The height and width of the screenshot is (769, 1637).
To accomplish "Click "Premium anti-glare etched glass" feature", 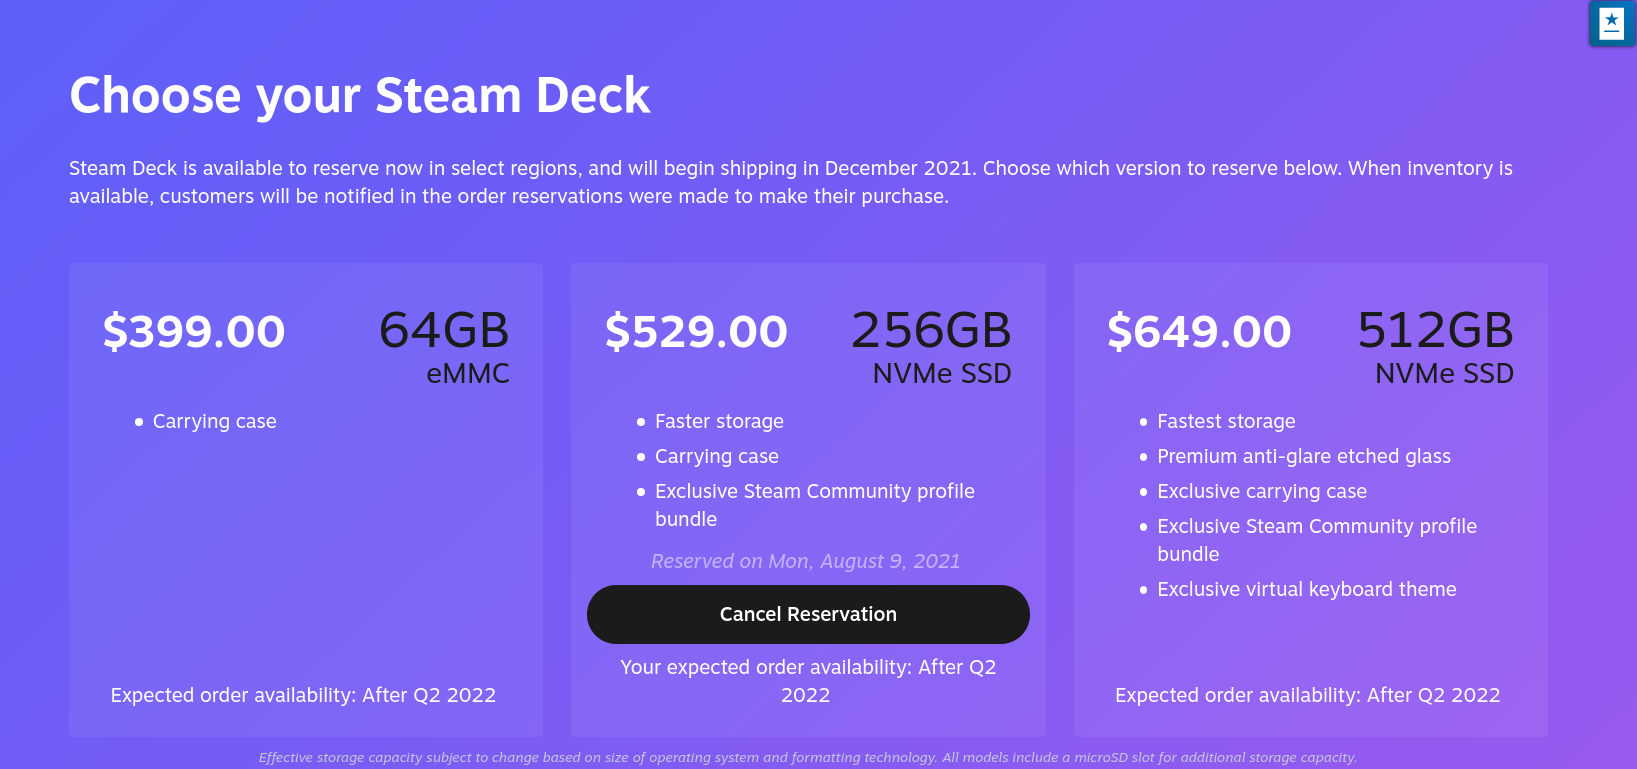I will [x=1303, y=456].
